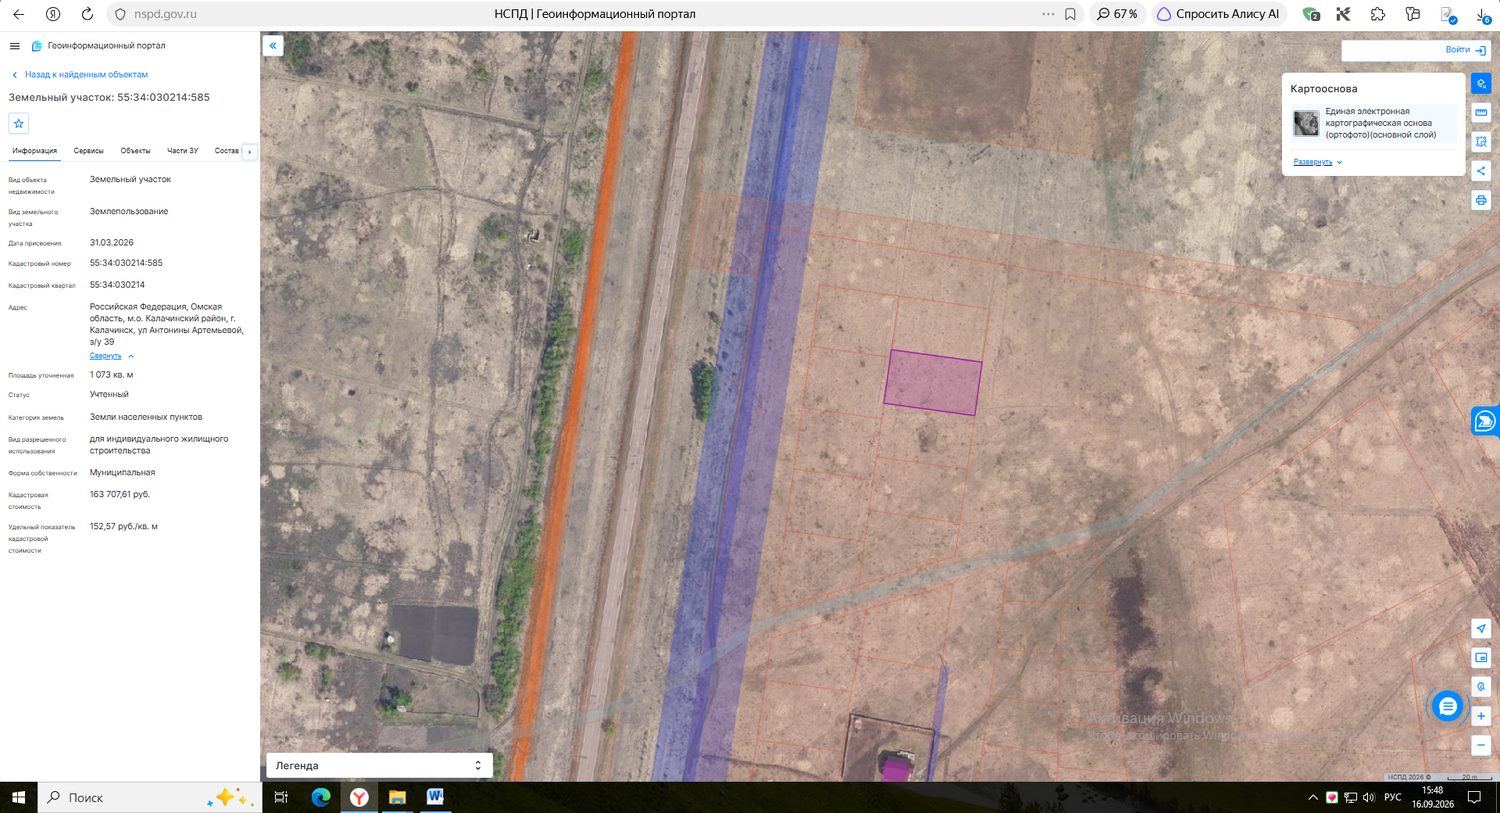The width and height of the screenshot is (1500, 813).
Task: Show more tabs with the right arrow
Action: click(x=250, y=152)
